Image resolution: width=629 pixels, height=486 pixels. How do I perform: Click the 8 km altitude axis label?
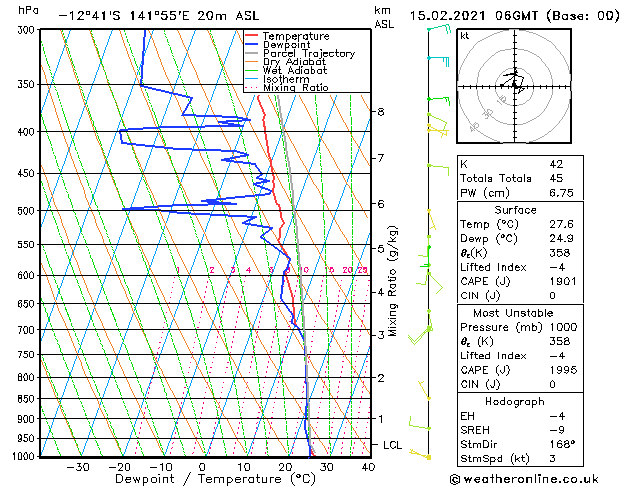point(381,111)
